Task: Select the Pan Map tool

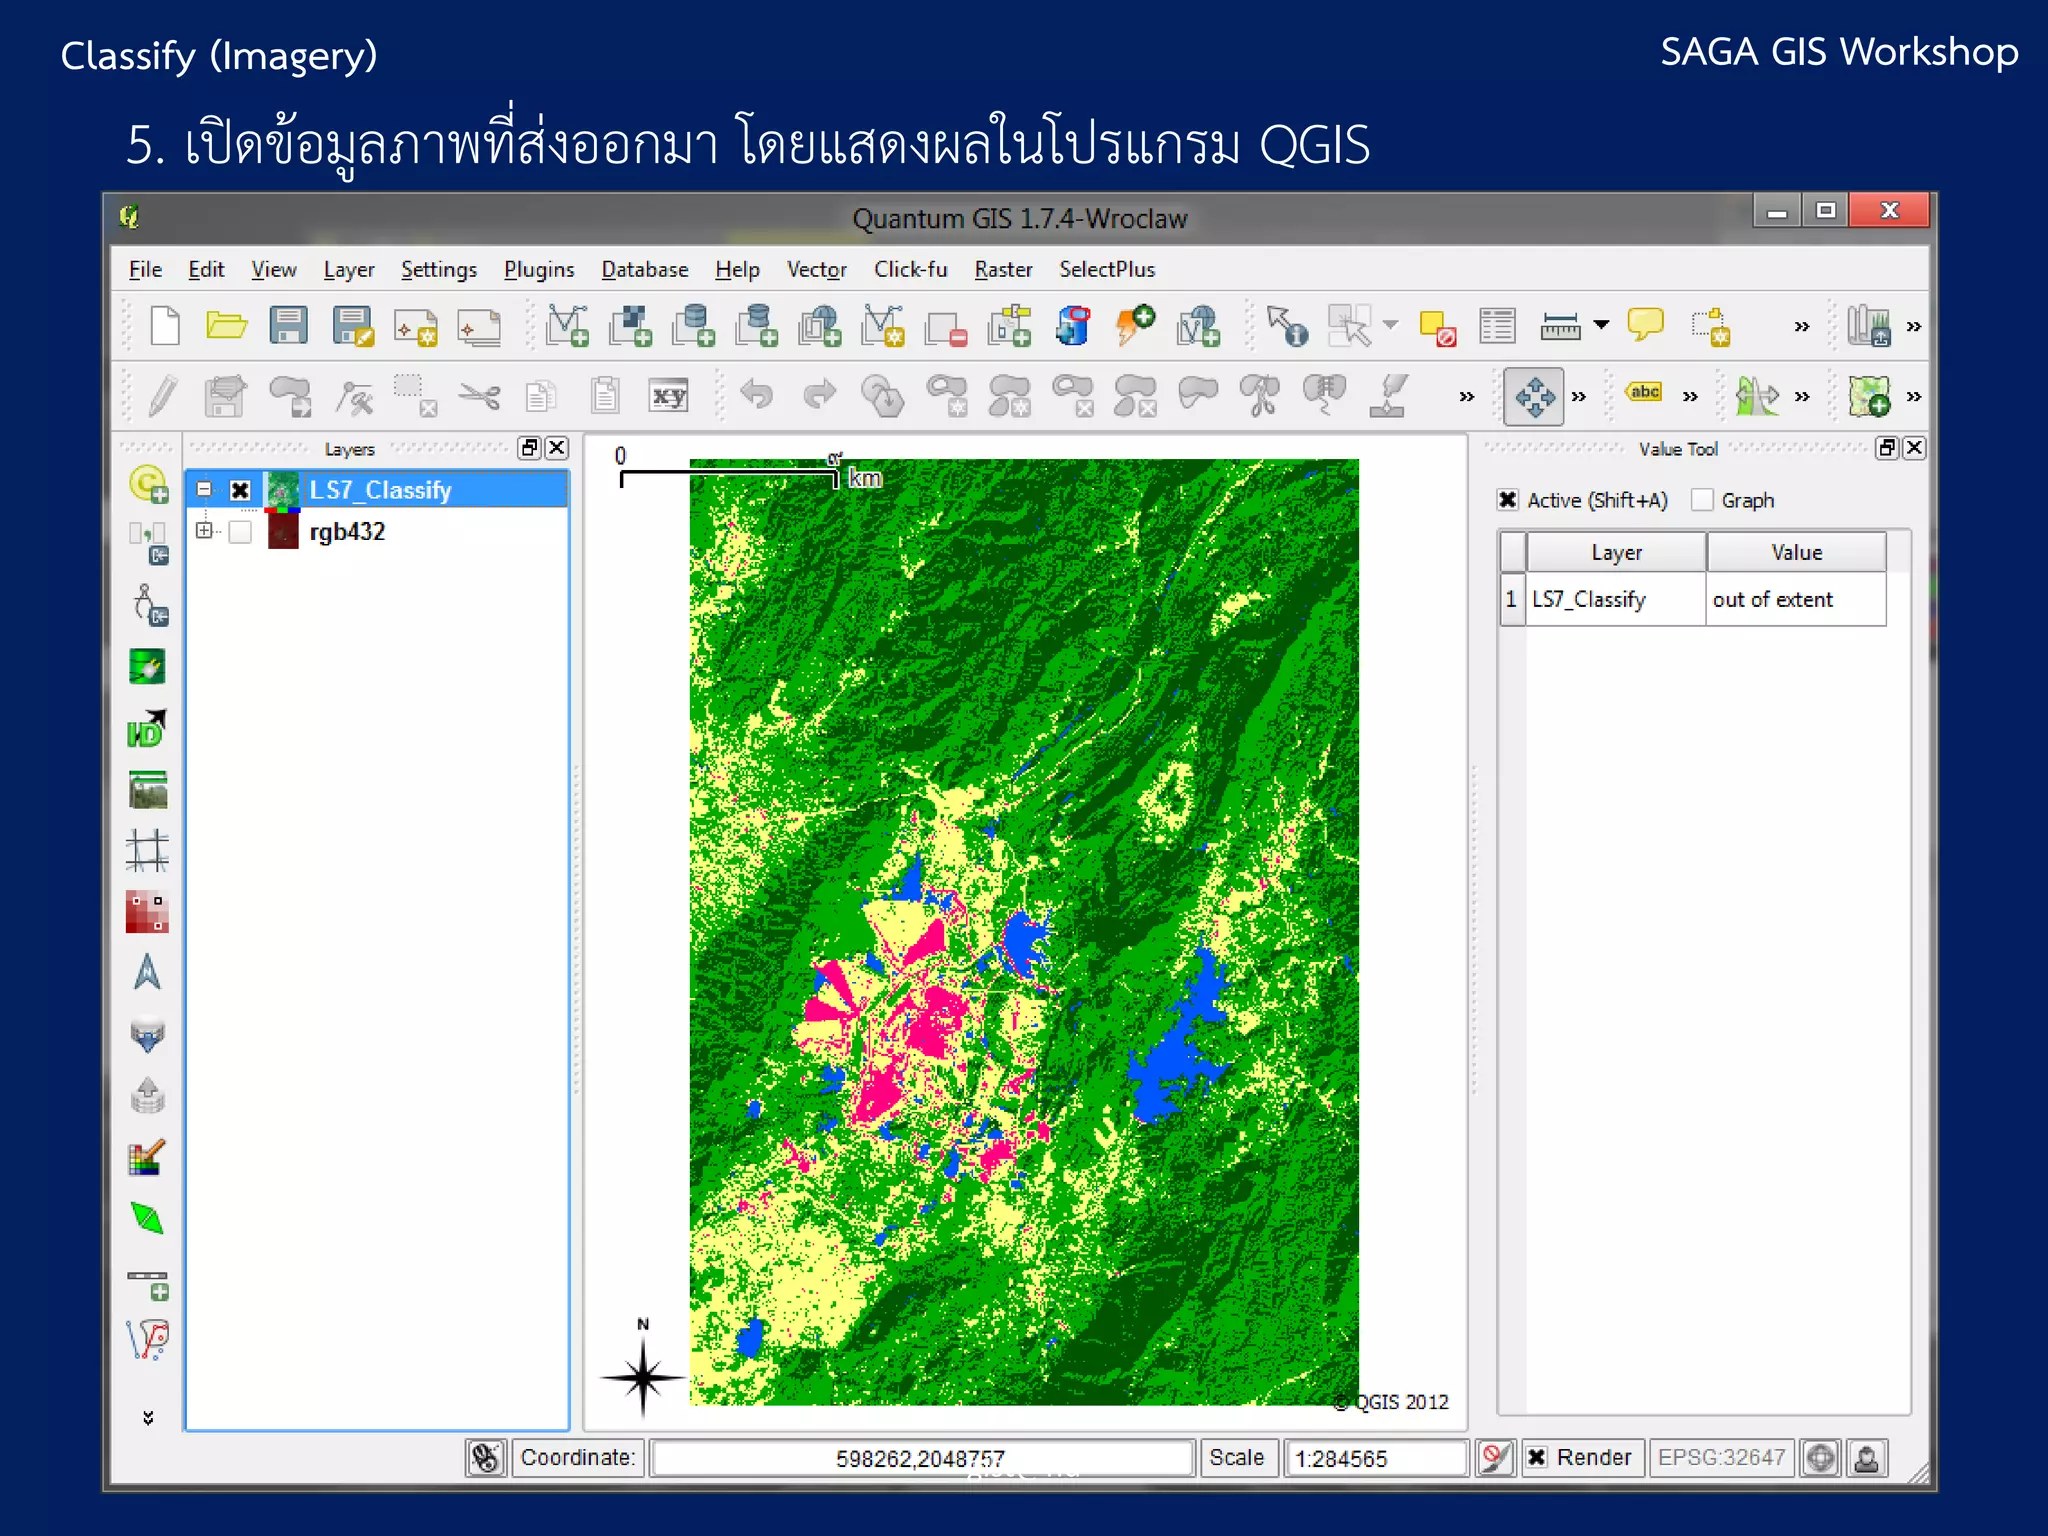Action: pyautogui.click(x=1534, y=397)
